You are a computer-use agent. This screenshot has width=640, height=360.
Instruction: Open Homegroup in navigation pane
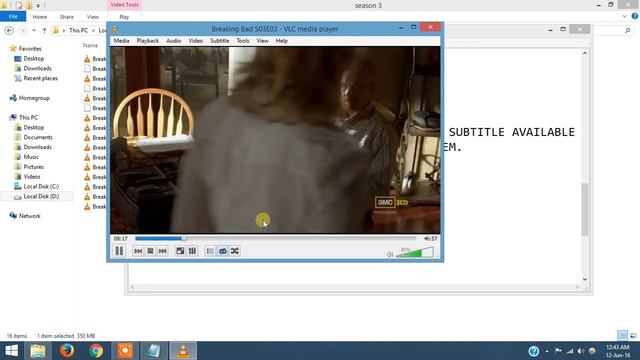pyautogui.click(x=34, y=98)
